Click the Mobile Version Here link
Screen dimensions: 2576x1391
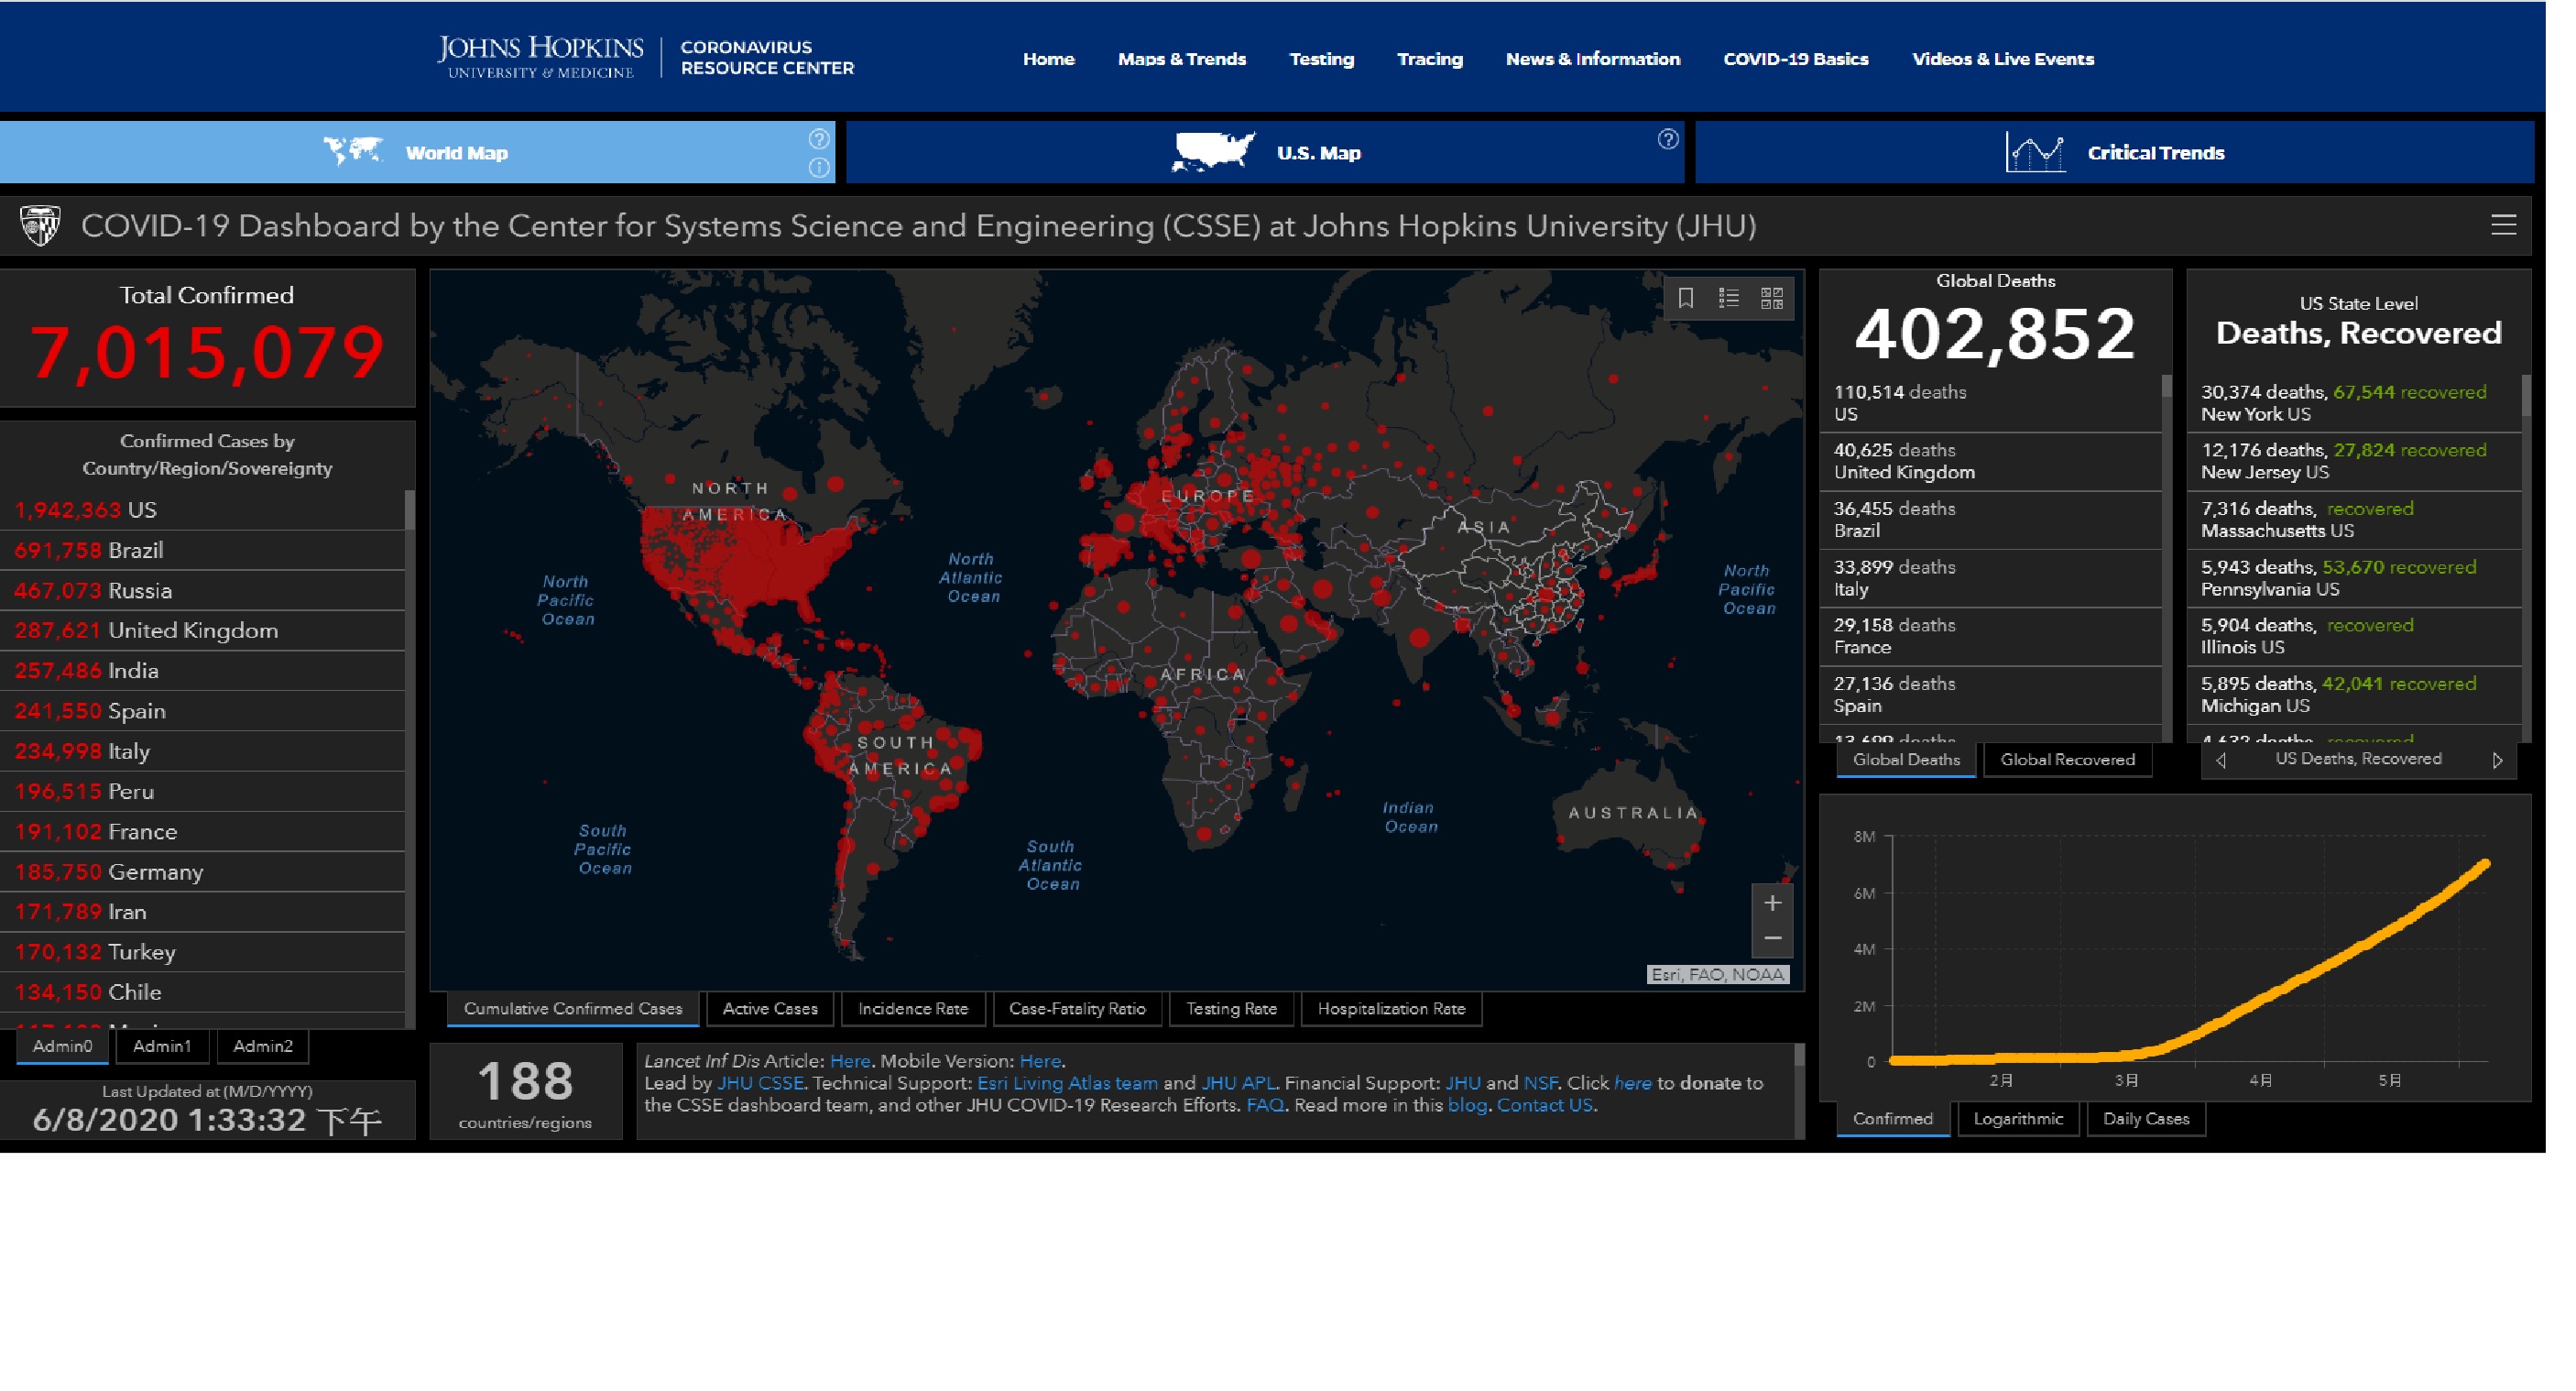[x=1039, y=1061]
